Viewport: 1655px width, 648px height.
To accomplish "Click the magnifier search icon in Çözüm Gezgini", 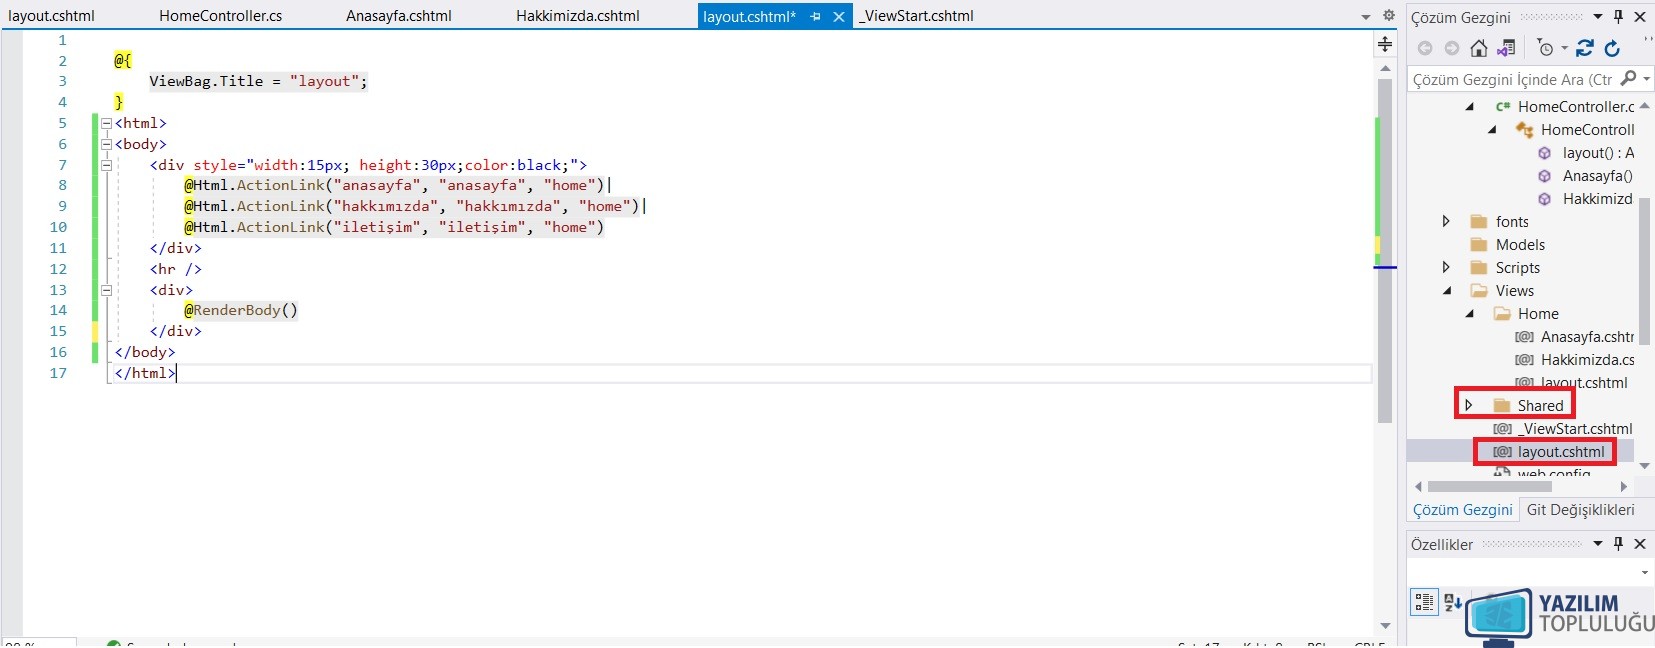I will pos(1628,78).
